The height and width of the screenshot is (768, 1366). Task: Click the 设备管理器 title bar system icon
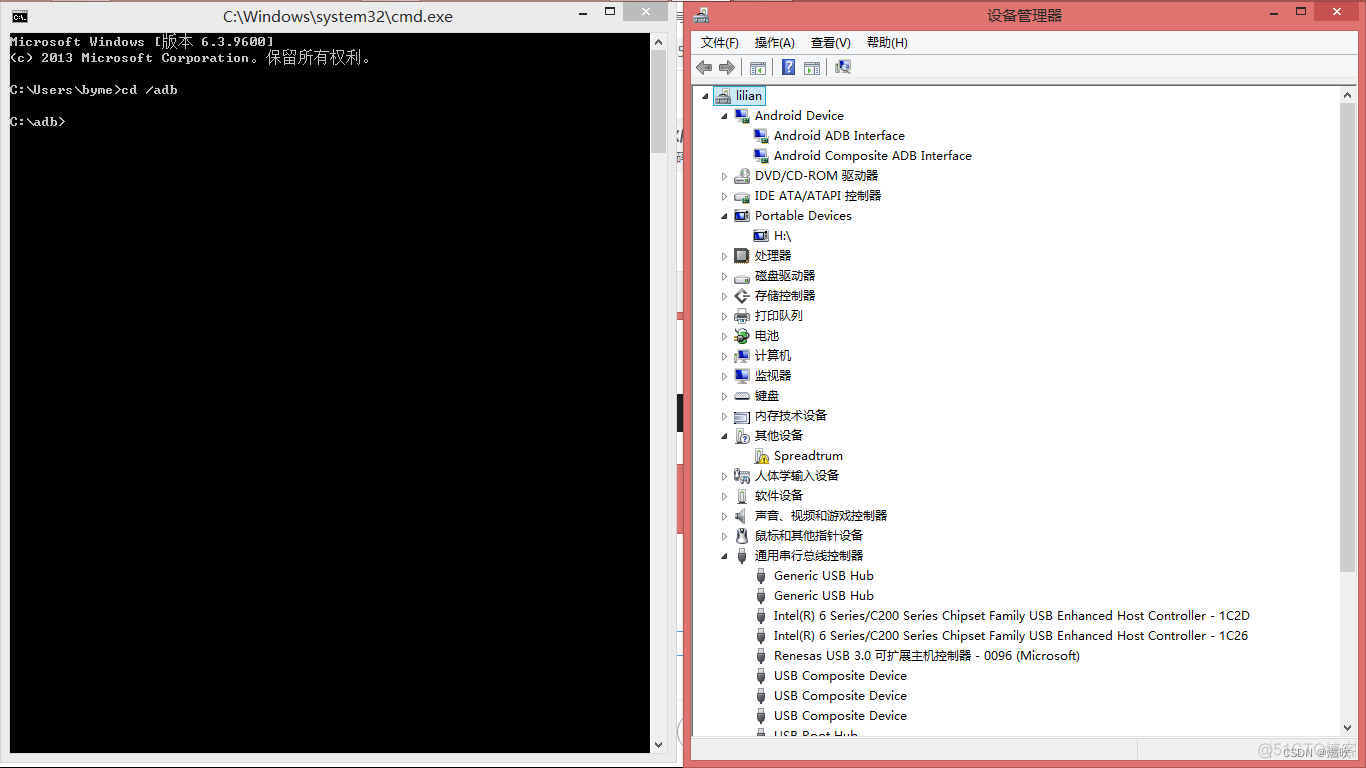coord(702,15)
